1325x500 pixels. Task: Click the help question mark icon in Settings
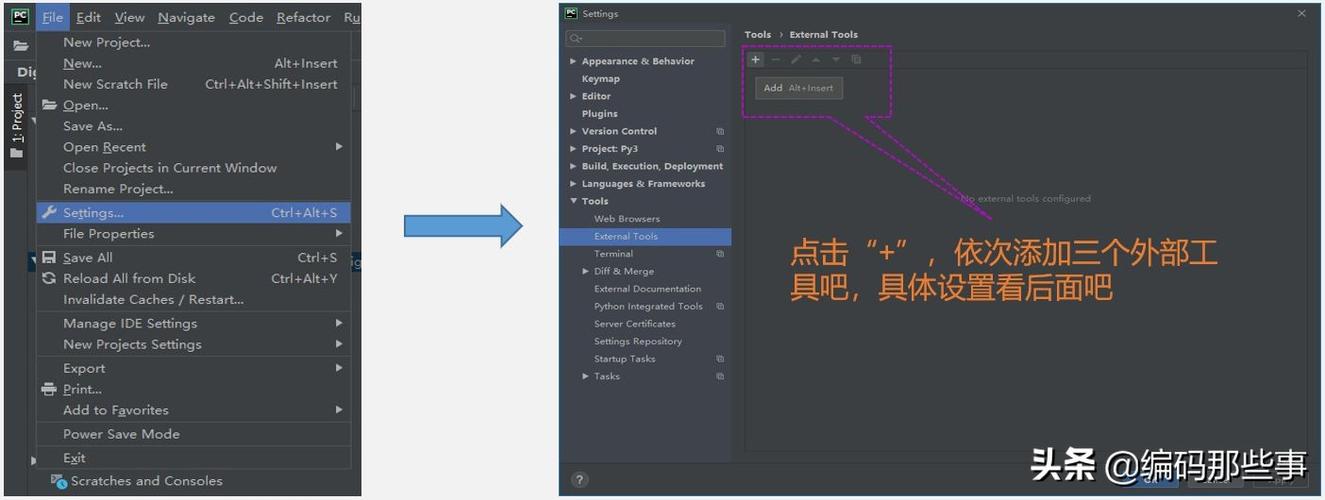(580, 480)
